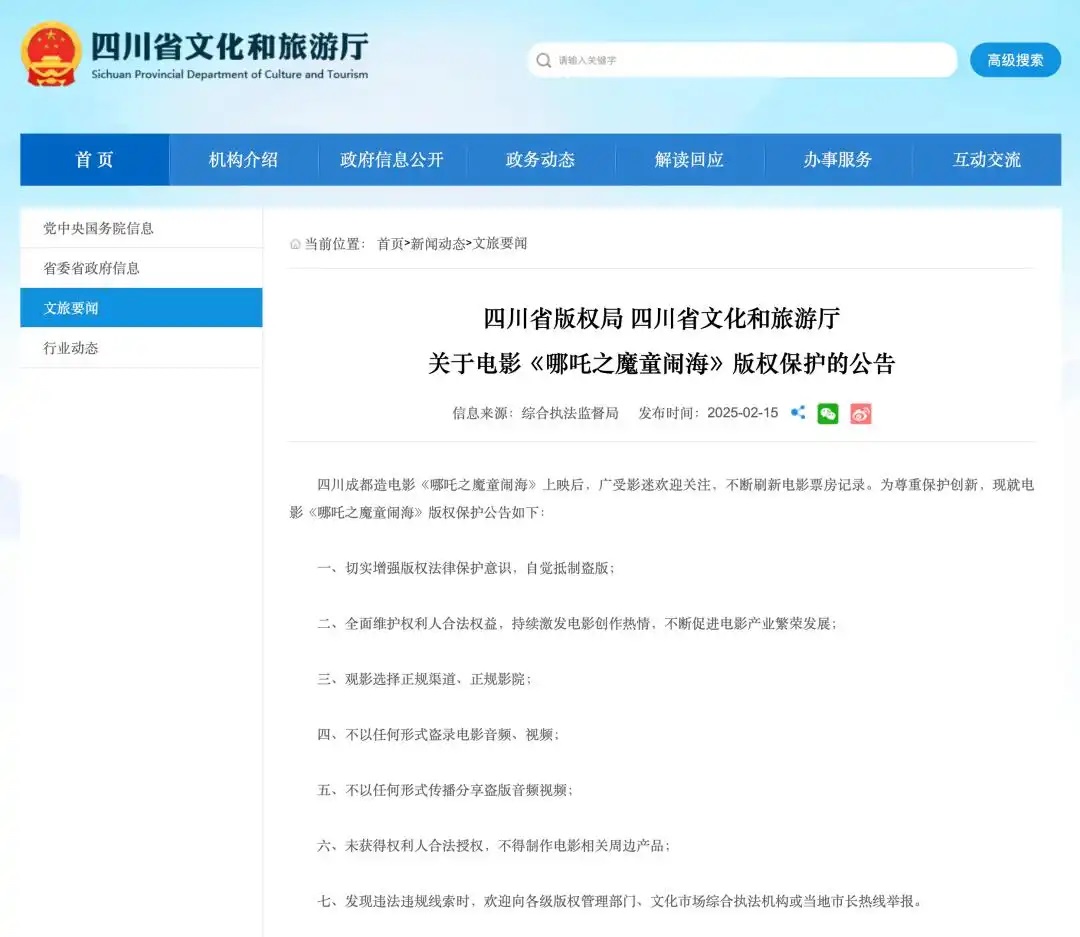This screenshot has height=937, width=1080.
Task: Open the 政务动态 navigation menu
Action: (539, 159)
